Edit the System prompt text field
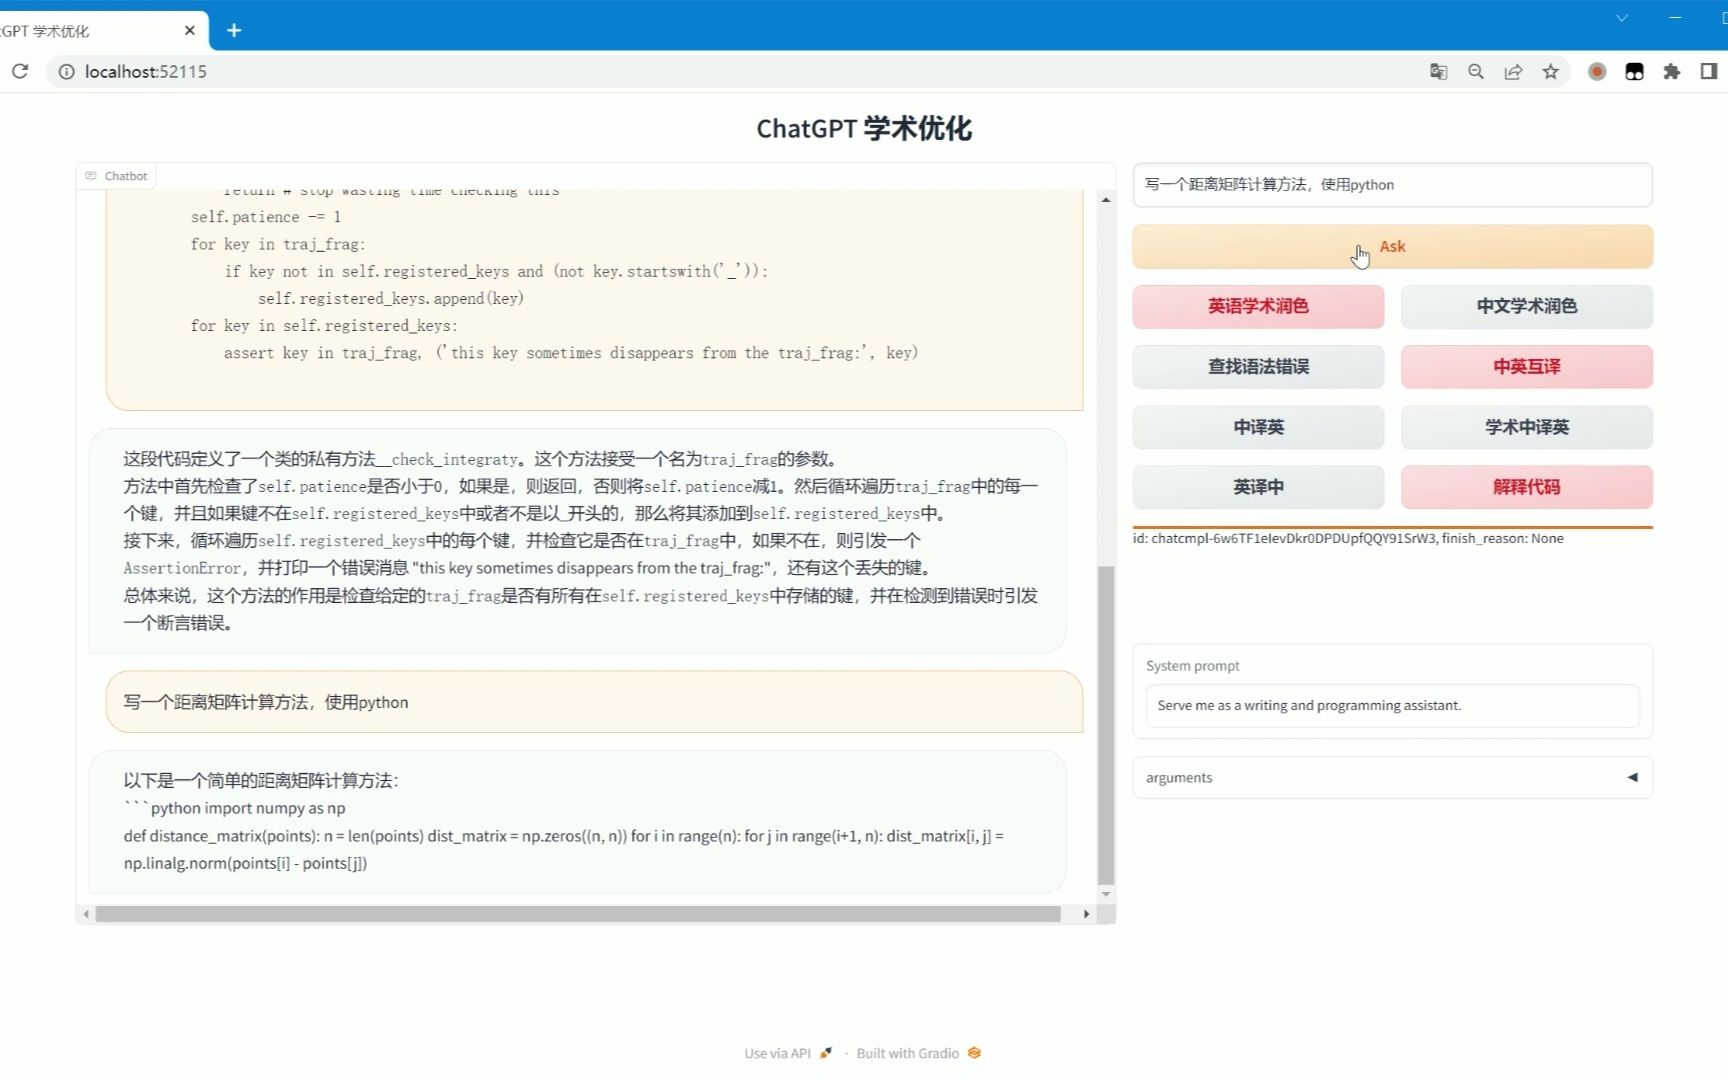1728x1080 pixels. 1392,705
